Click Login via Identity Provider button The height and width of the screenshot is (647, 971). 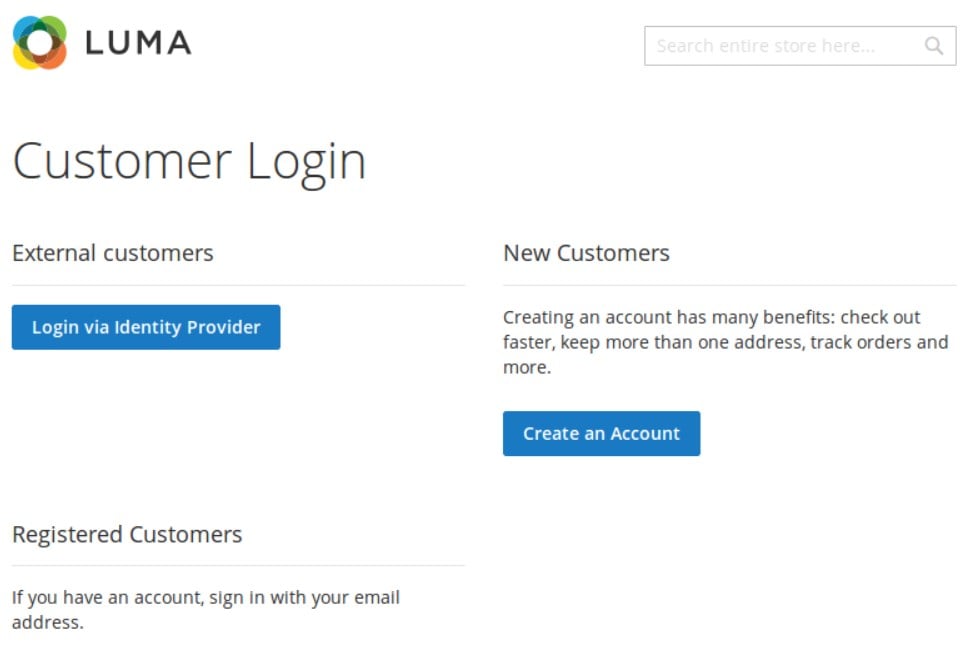click(x=146, y=327)
